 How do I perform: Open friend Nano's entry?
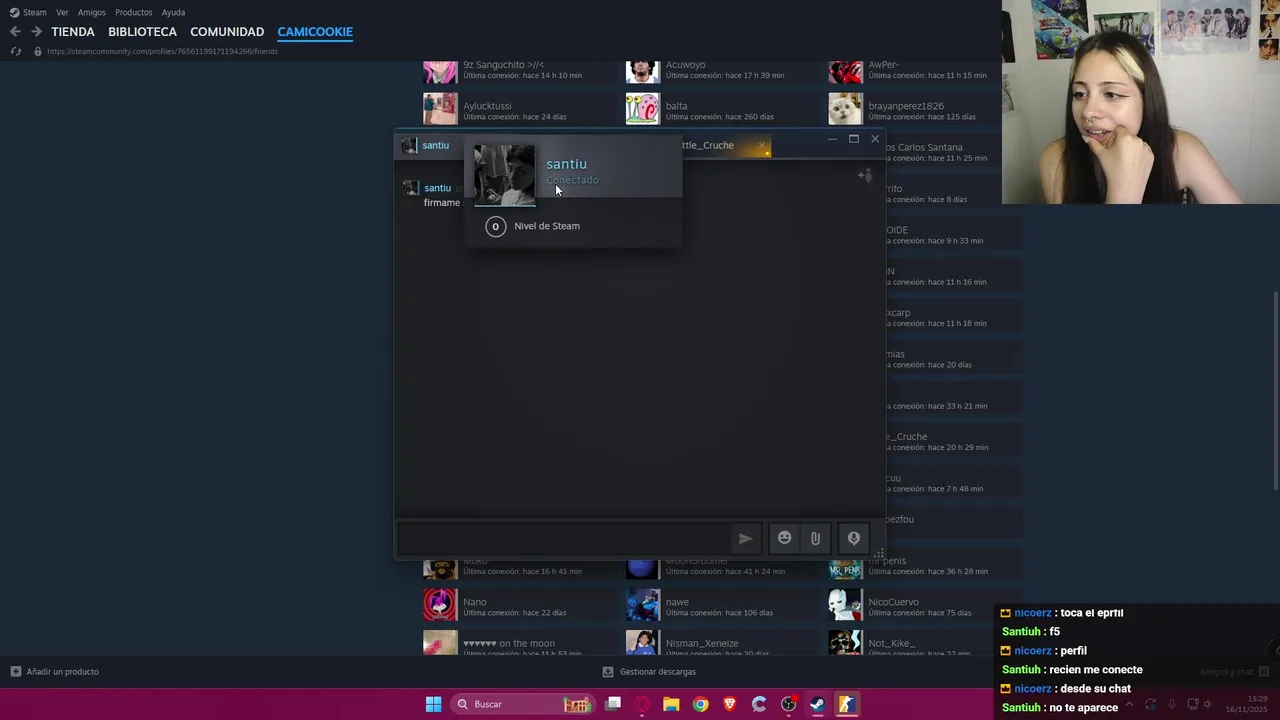[x=520, y=606]
